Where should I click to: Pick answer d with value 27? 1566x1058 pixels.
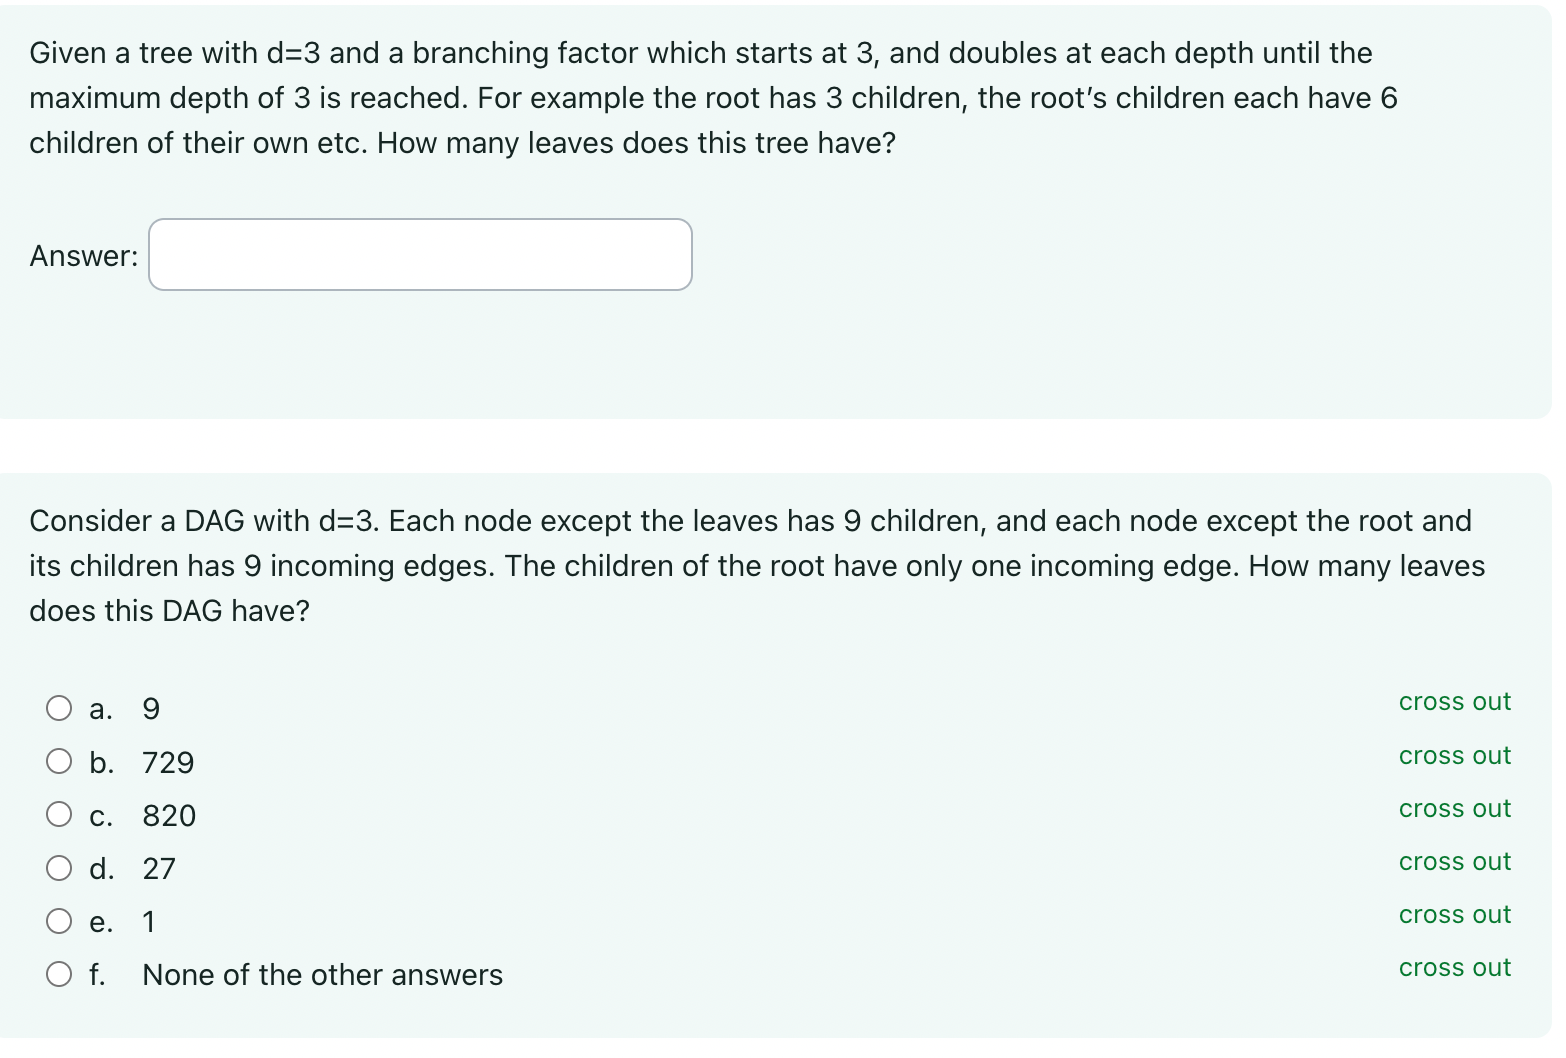tap(59, 867)
